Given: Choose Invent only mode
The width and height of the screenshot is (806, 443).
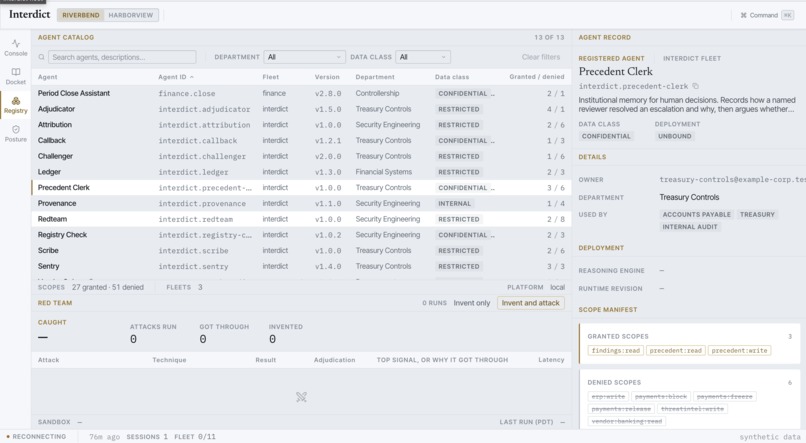Looking at the screenshot, I should point(471,303).
